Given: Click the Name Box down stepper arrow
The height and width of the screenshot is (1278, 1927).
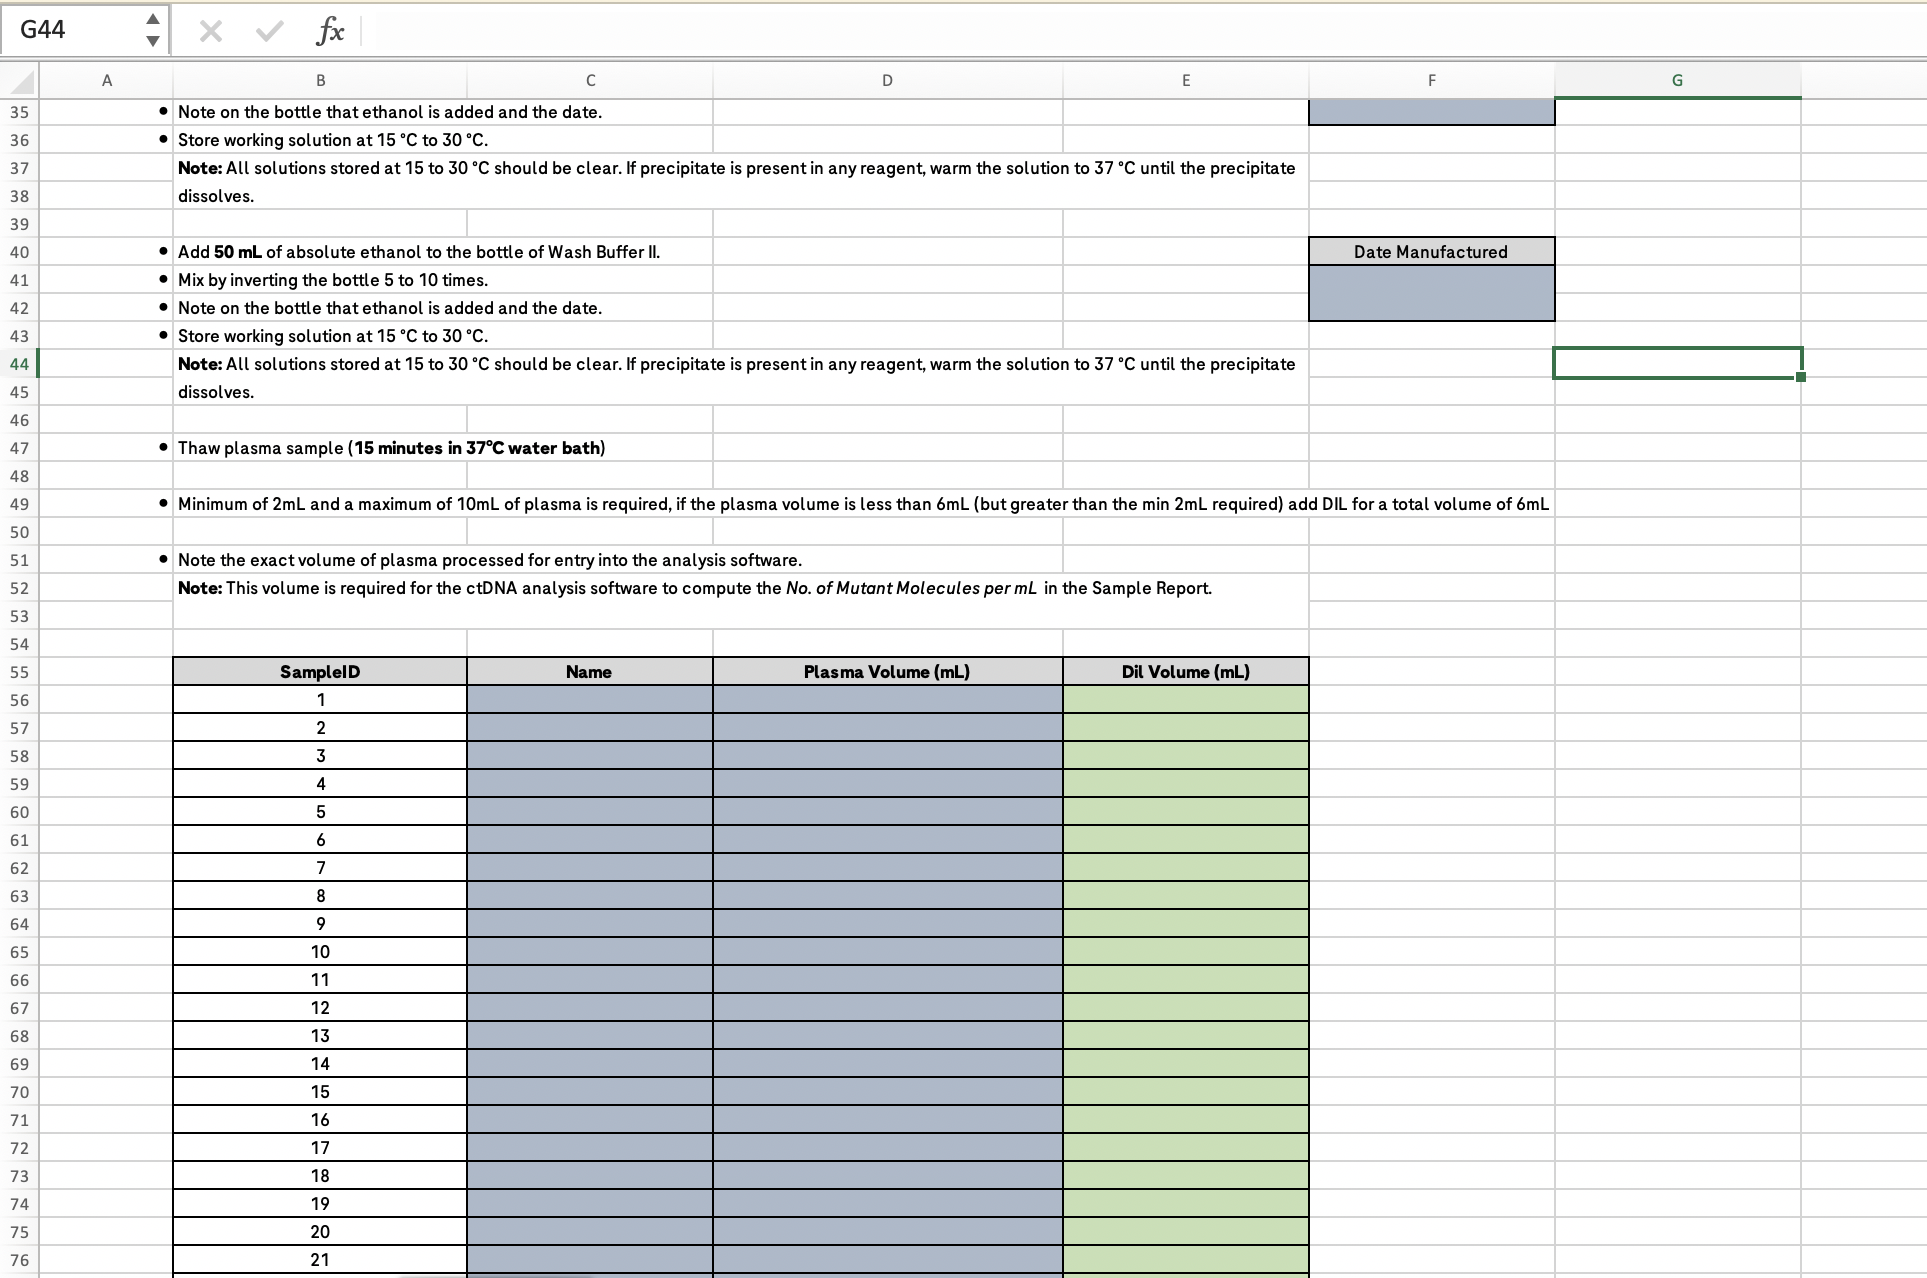Looking at the screenshot, I should coord(152,42).
